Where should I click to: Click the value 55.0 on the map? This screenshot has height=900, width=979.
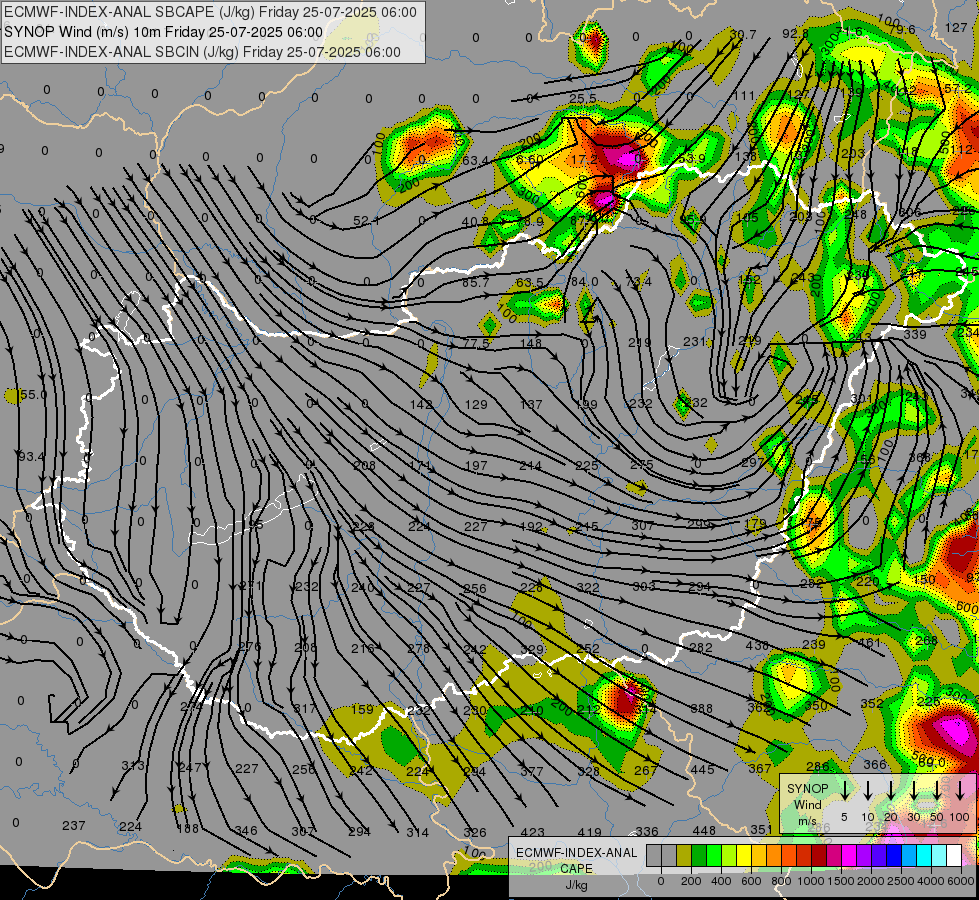point(33,395)
